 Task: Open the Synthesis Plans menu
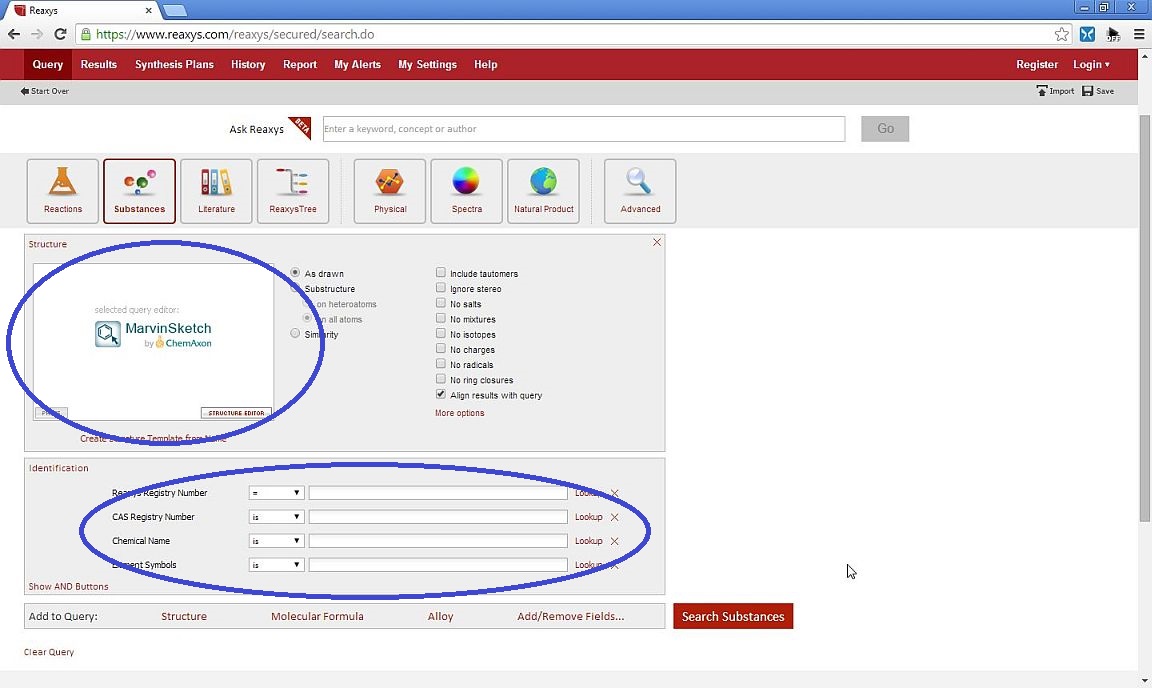174,65
